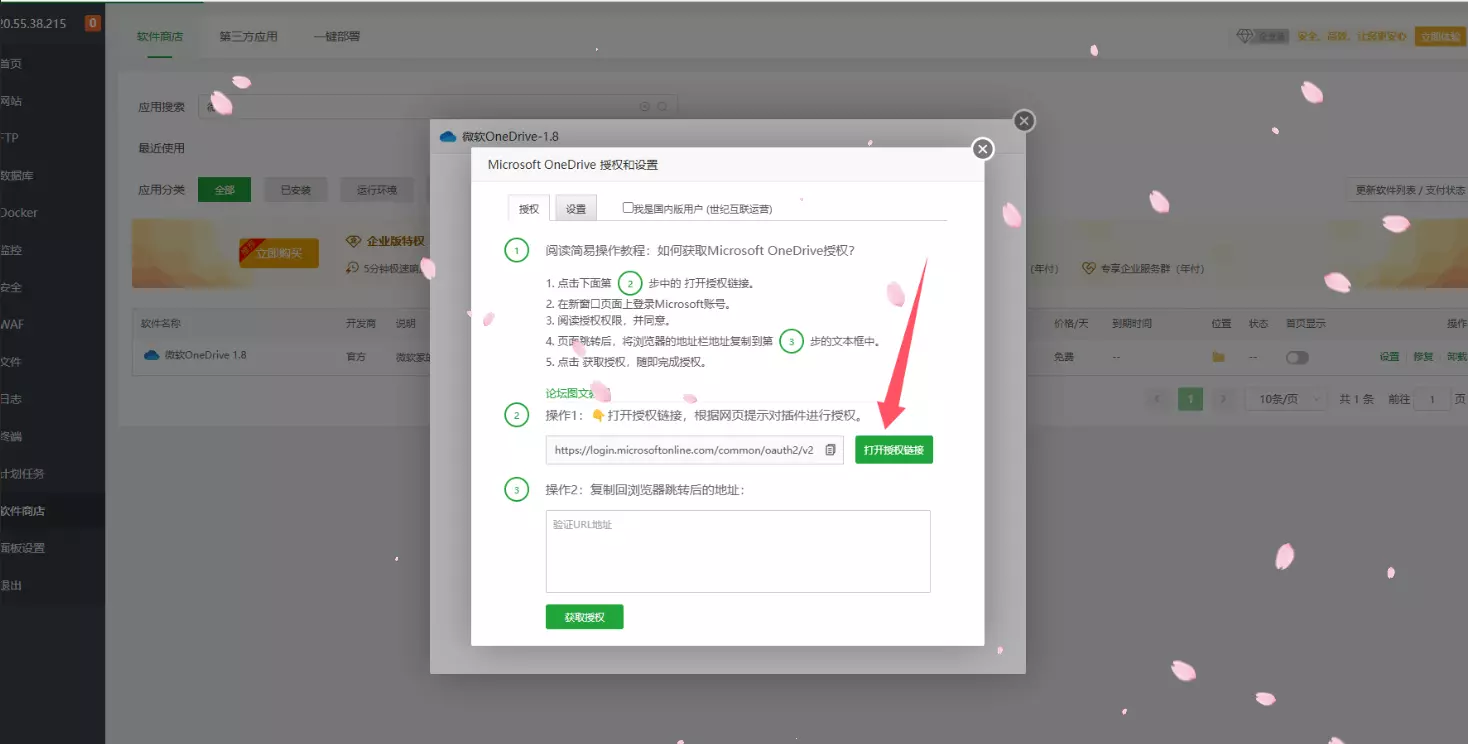Select the 授权 tab in the dialog
Image resolution: width=1468 pixels, height=744 pixels.
click(x=528, y=209)
